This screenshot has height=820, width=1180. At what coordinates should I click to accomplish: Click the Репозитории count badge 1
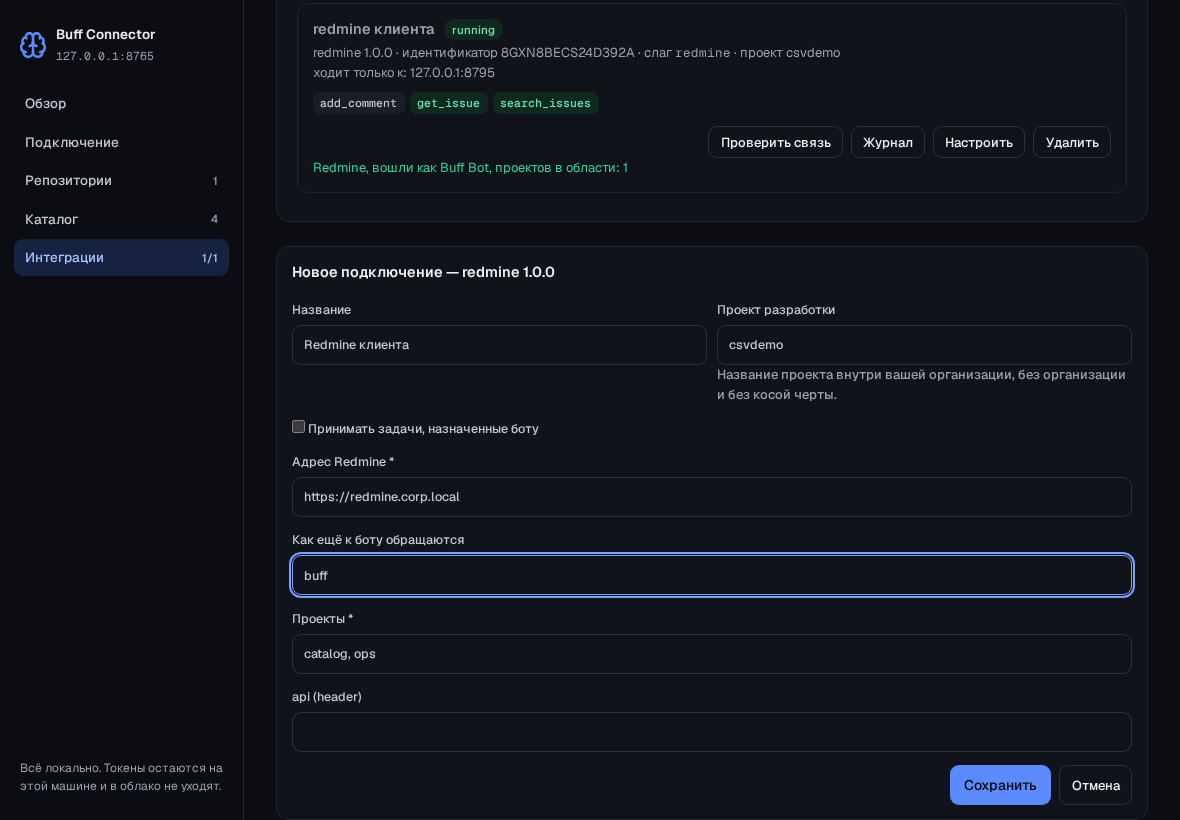click(x=214, y=181)
